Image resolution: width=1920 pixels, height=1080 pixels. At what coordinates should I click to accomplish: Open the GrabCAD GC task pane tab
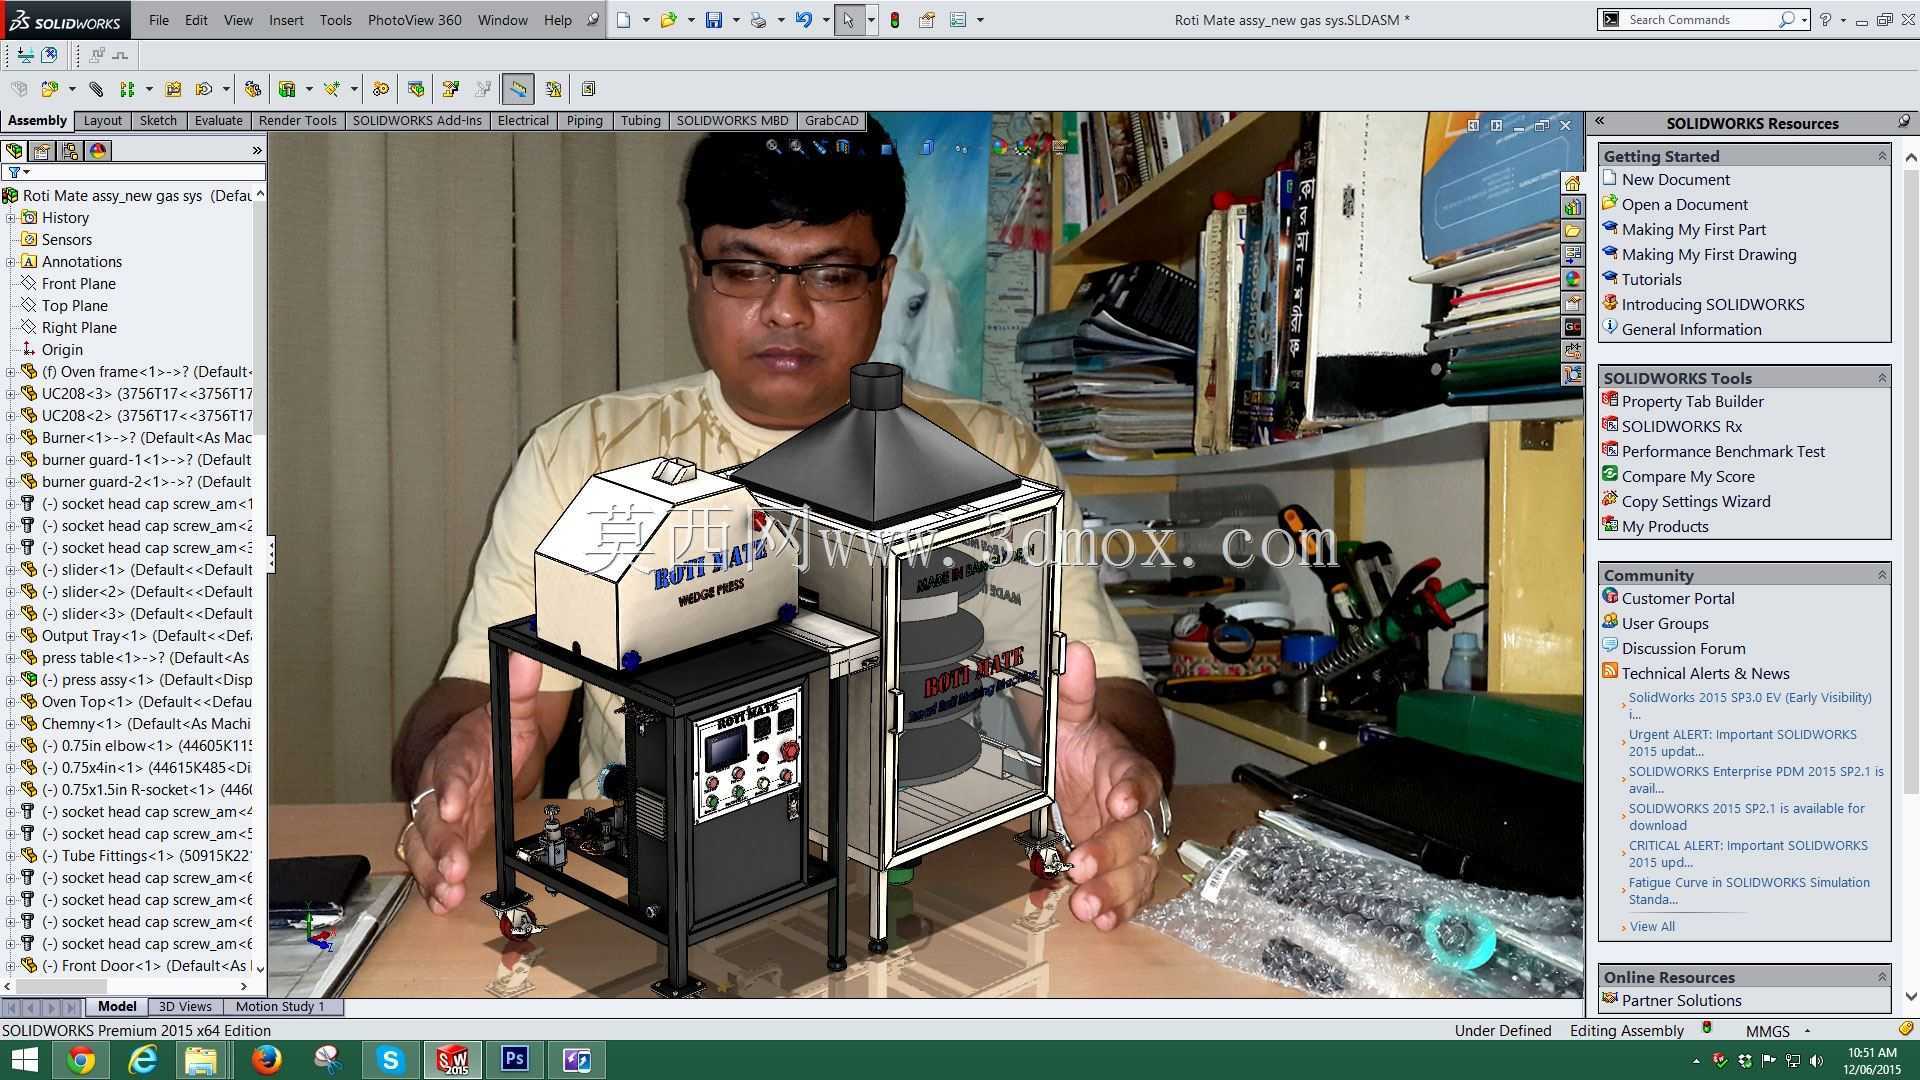1573,327
